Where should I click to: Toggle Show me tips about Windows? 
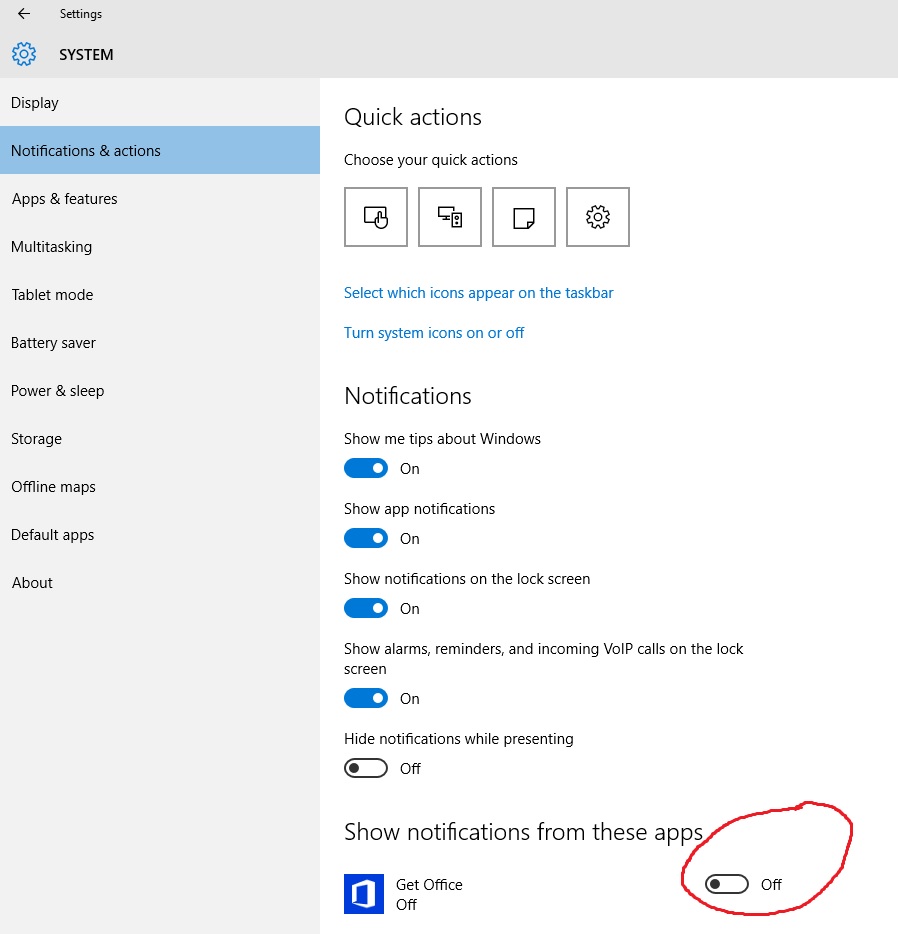[x=366, y=468]
